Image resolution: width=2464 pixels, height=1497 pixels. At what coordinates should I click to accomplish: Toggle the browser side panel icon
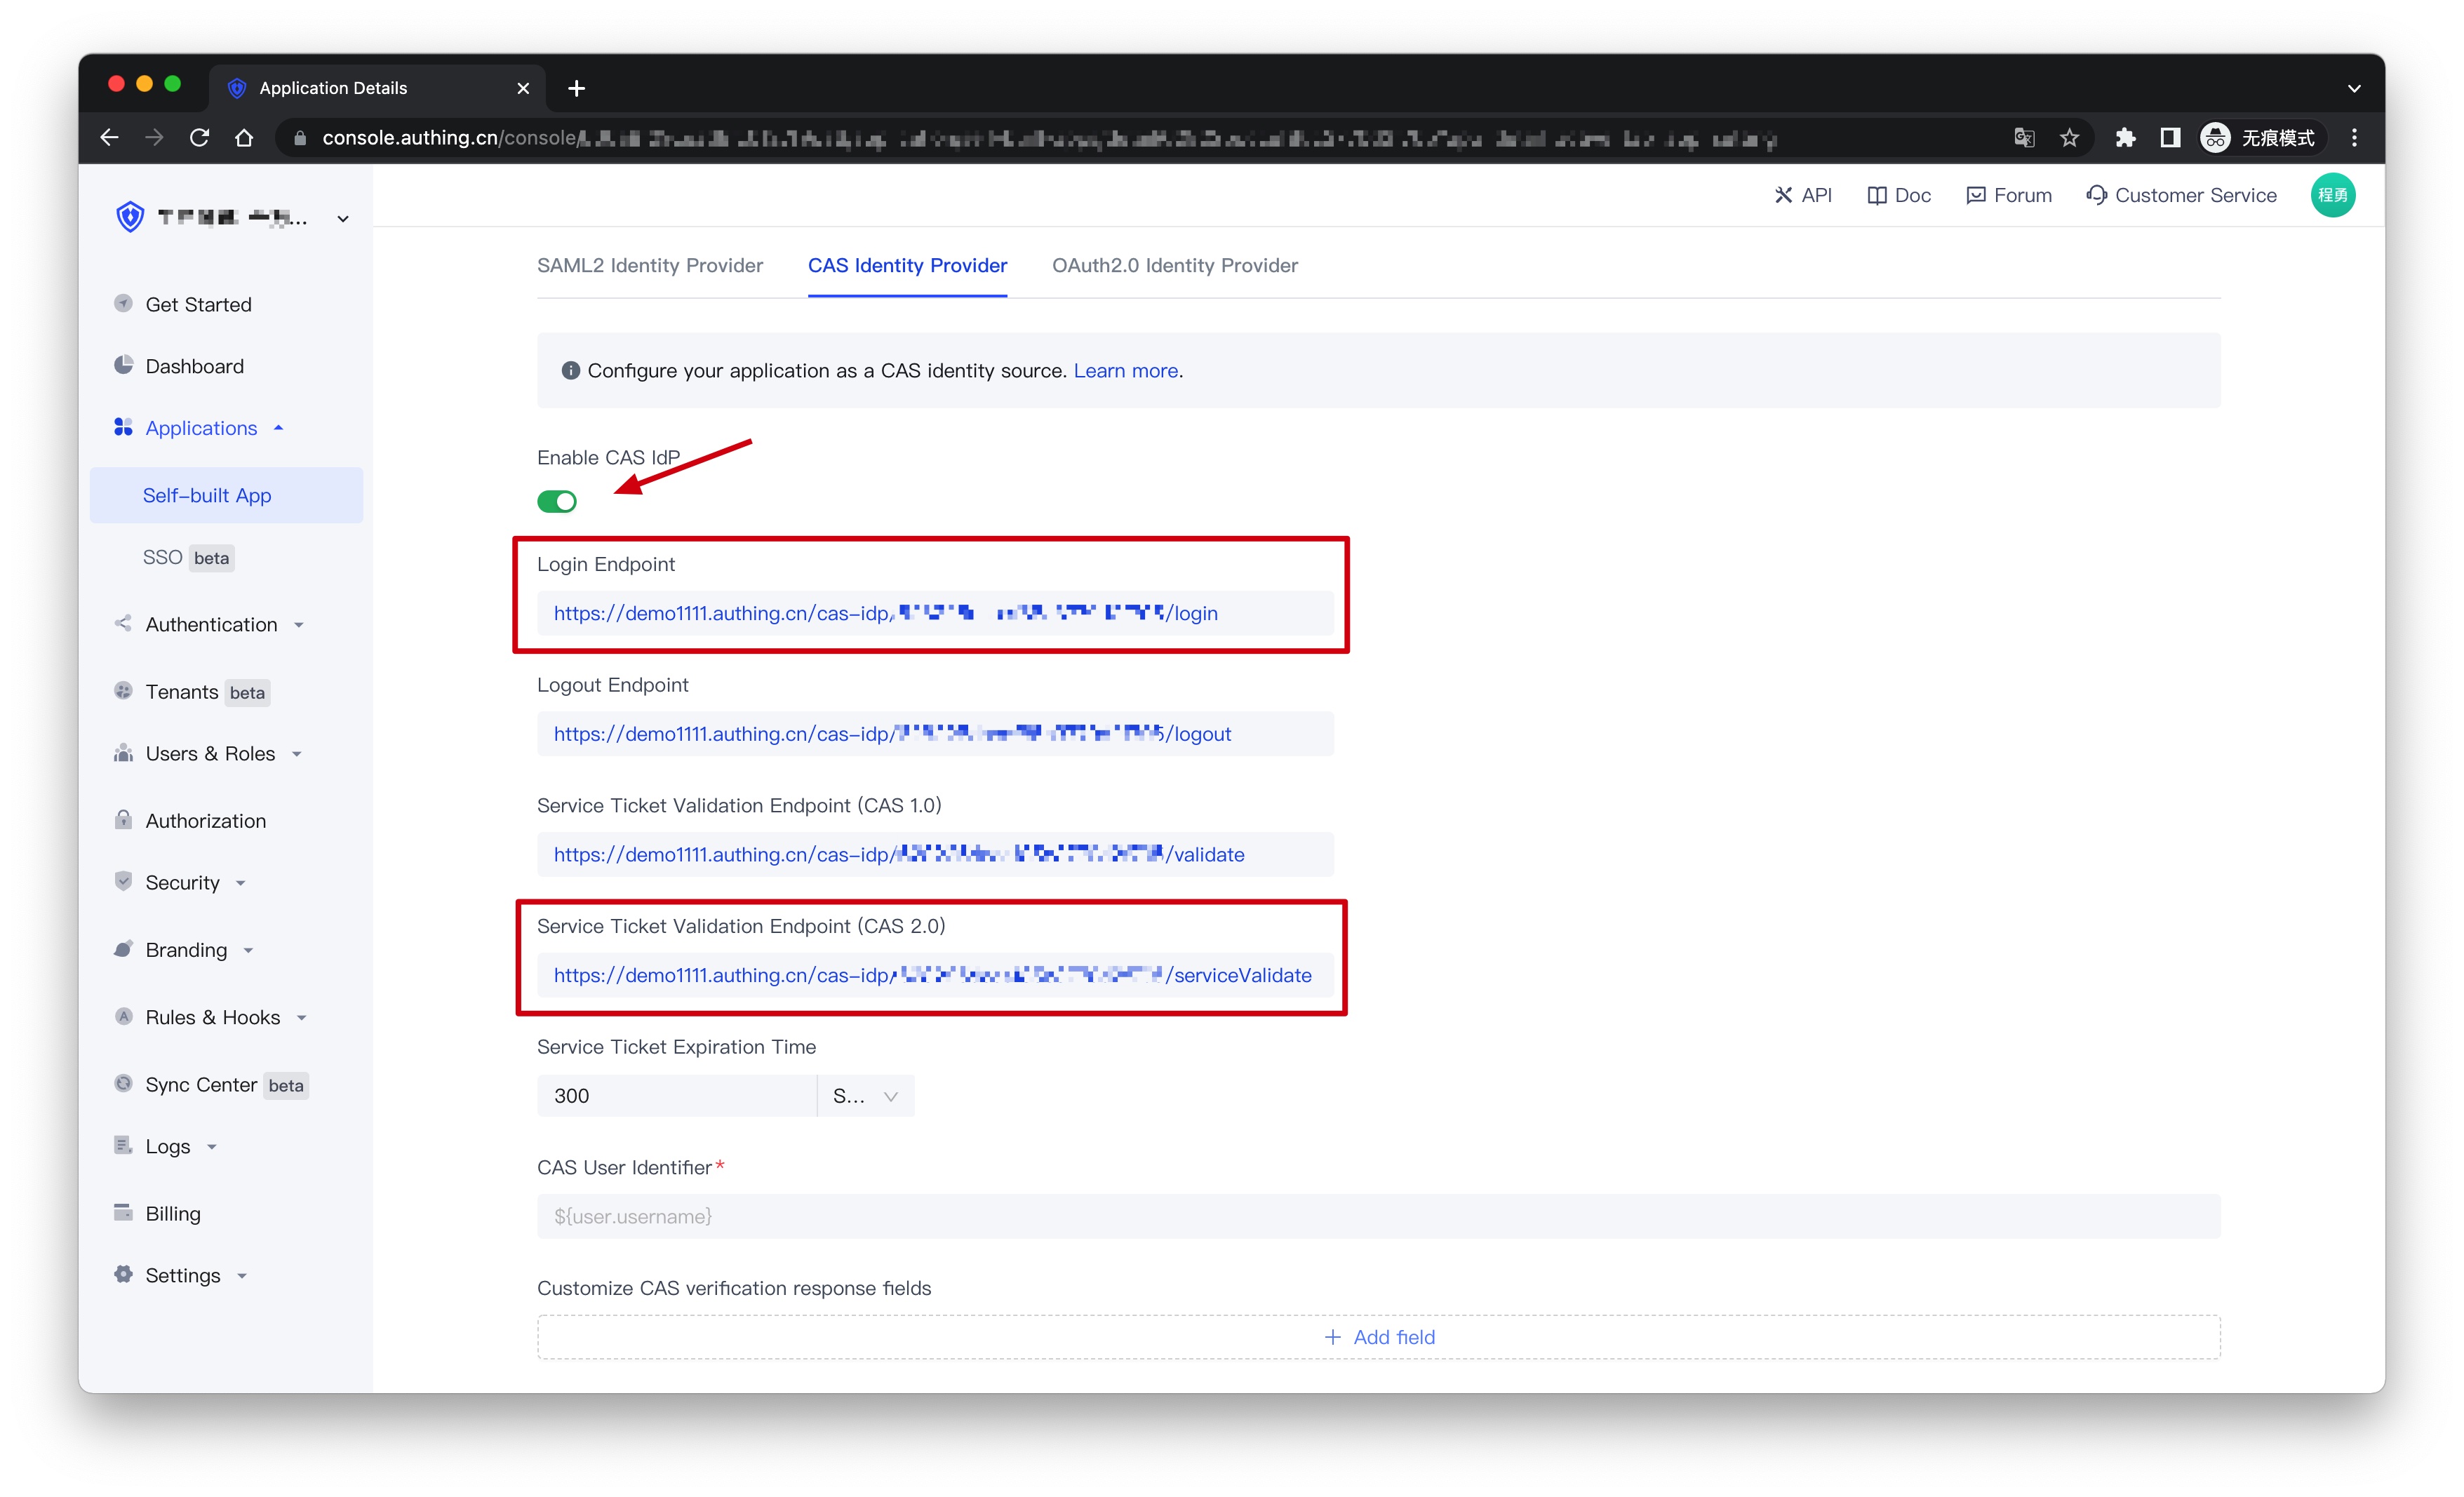(x=2170, y=138)
